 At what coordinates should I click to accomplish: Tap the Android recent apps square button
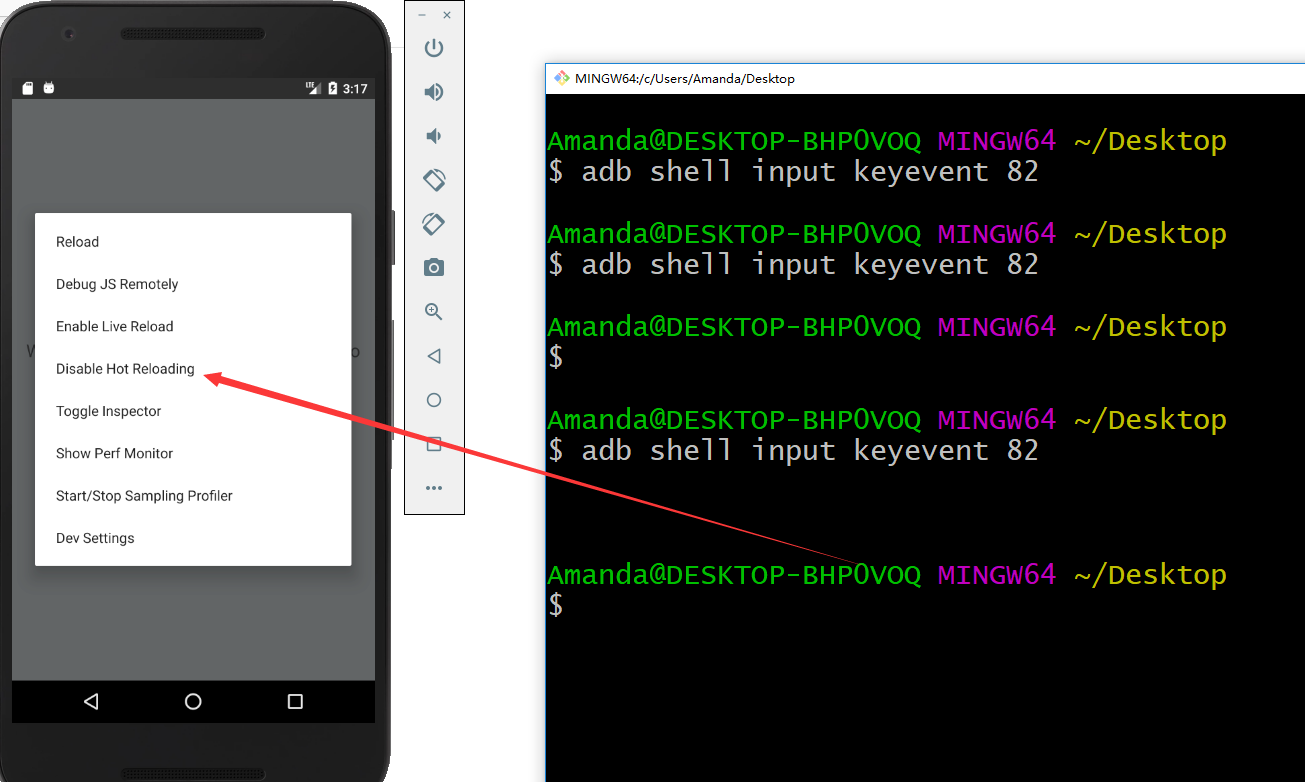click(295, 702)
